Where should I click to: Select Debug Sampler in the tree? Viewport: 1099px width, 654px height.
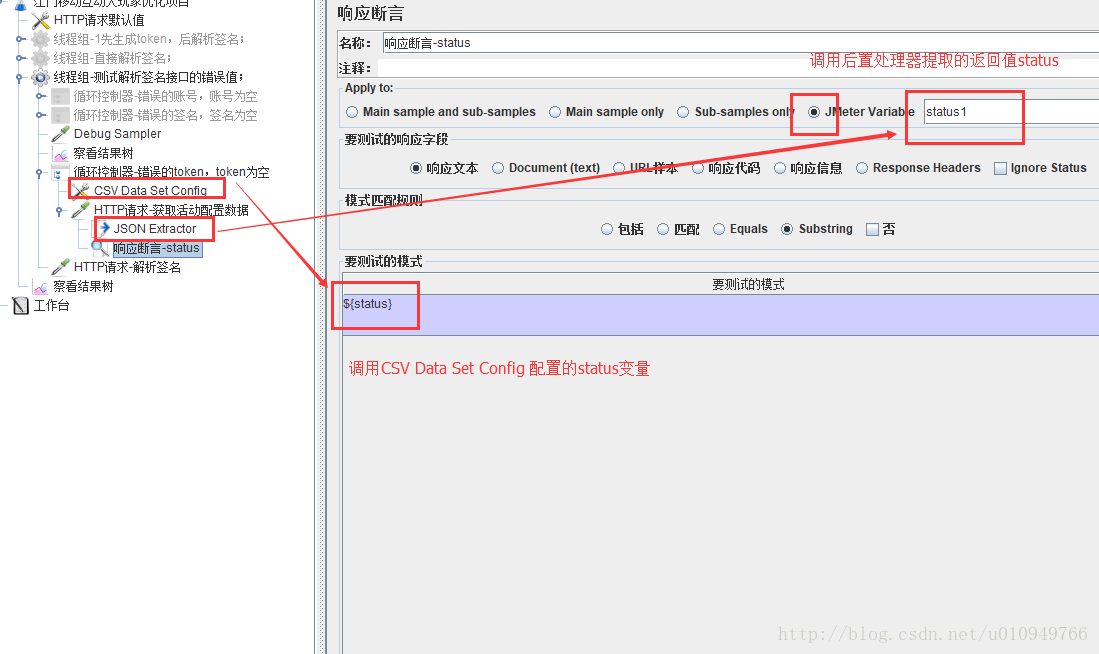[117, 134]
